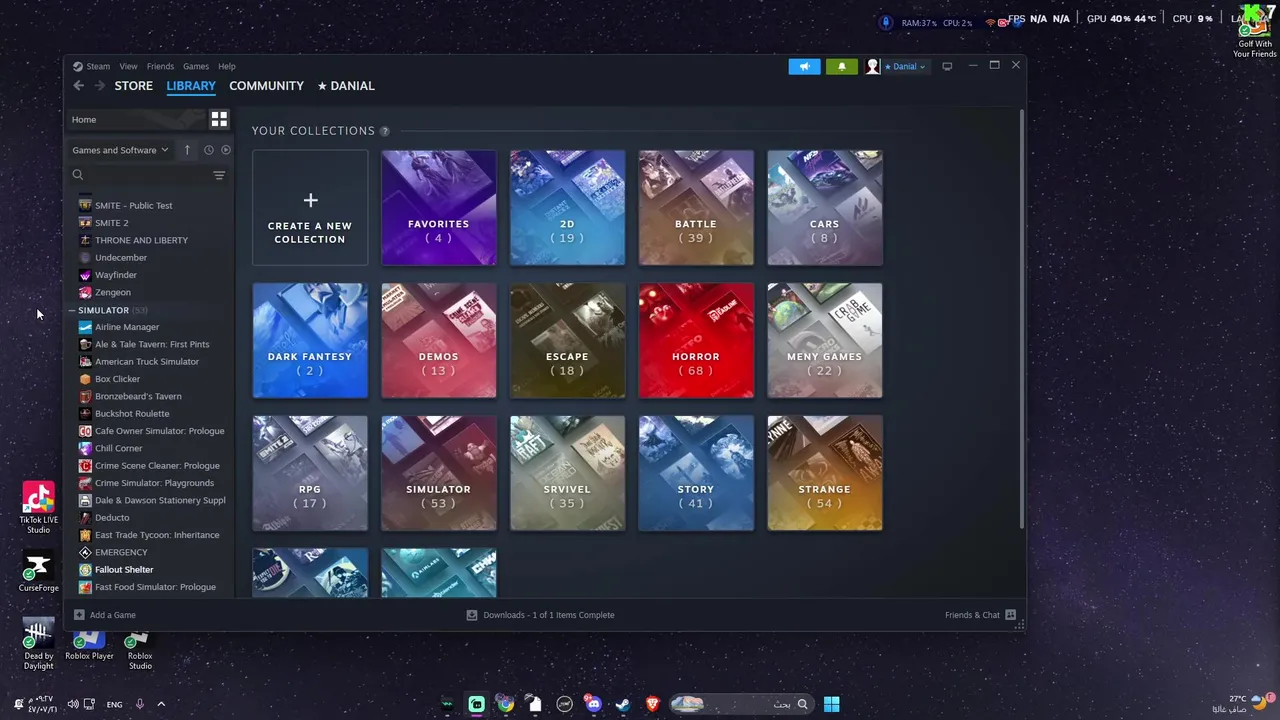The height and width of the screenshot is (720, 1280).
Task: Switch to Big Picture mode icon
Action: [947, 66]
